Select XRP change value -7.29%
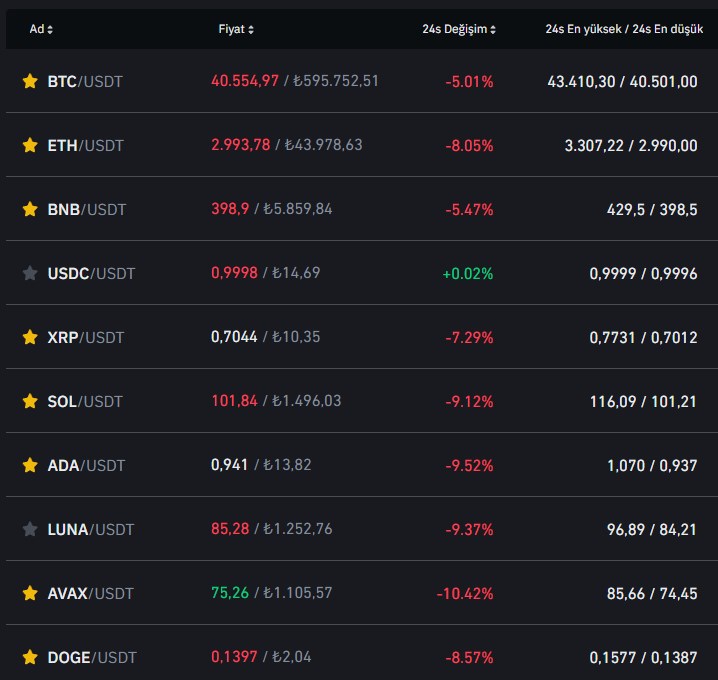Screen dimensions: 718x680 (x=469, y=338)
